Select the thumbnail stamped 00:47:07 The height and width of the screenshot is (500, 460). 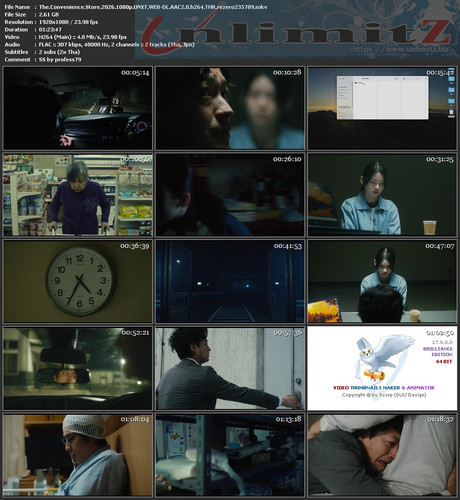382,281
